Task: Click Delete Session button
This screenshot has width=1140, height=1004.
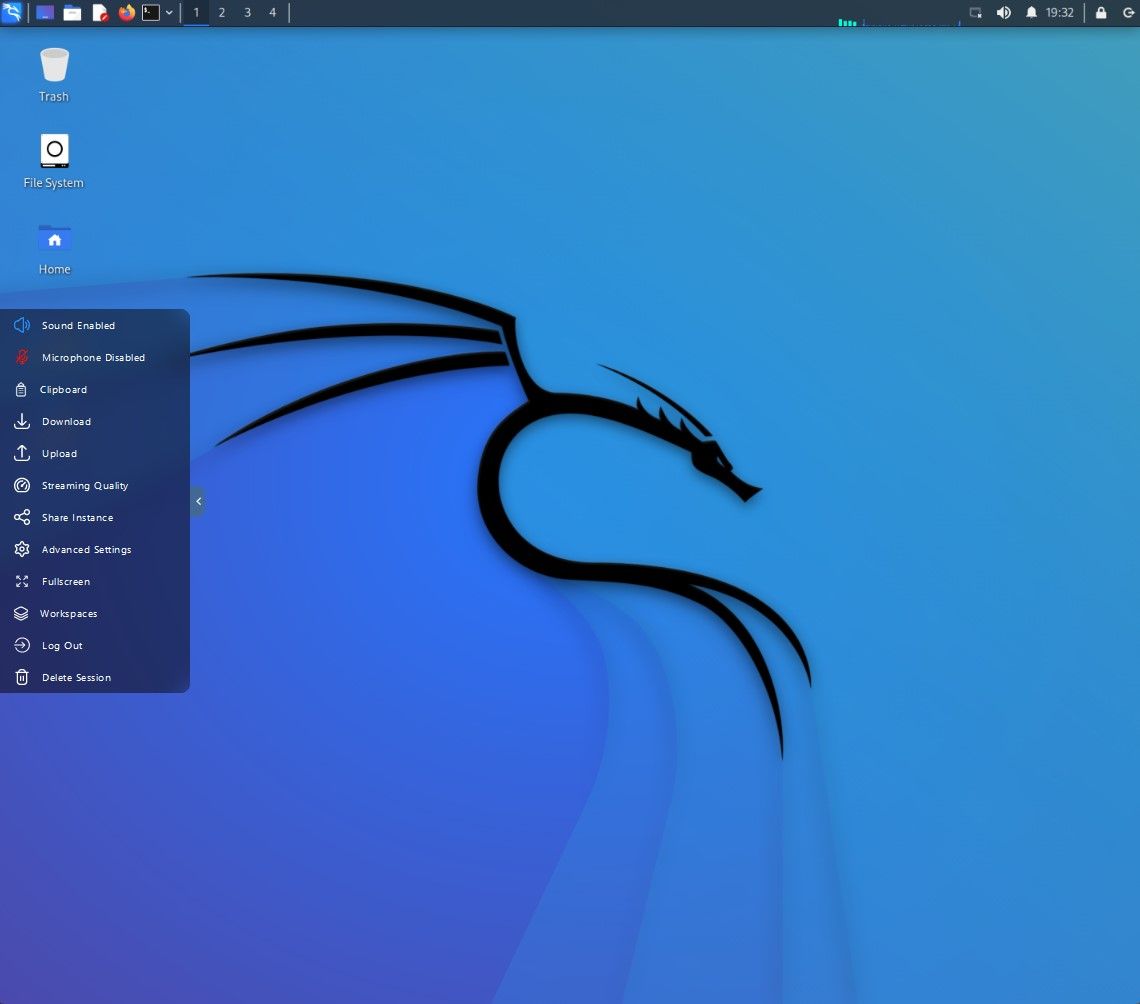Action: (76, 678)
